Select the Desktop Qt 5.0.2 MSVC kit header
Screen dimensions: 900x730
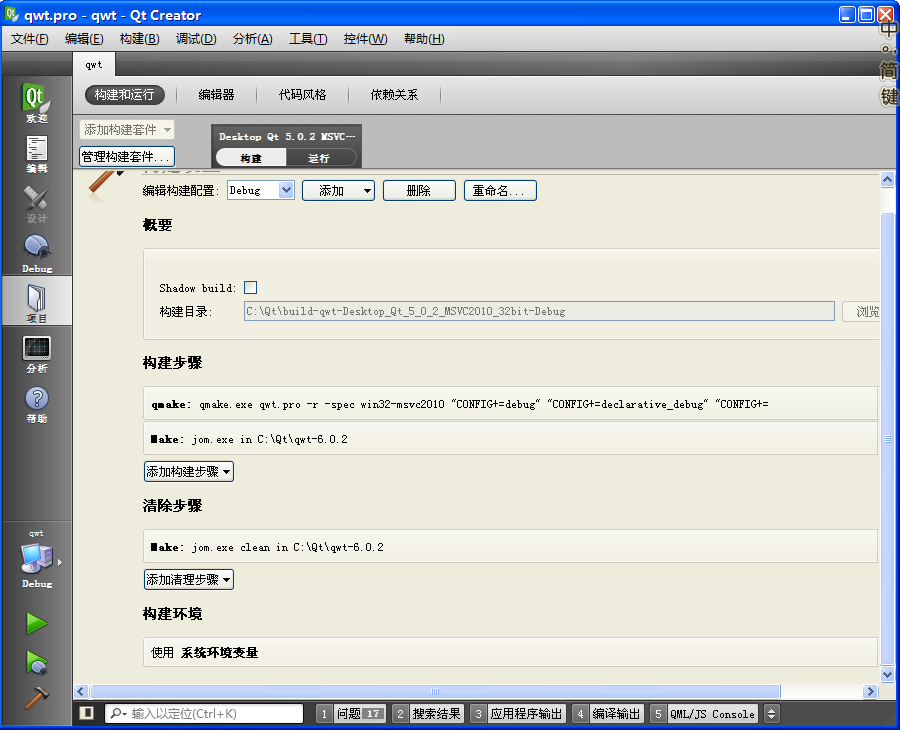[286, 137]
